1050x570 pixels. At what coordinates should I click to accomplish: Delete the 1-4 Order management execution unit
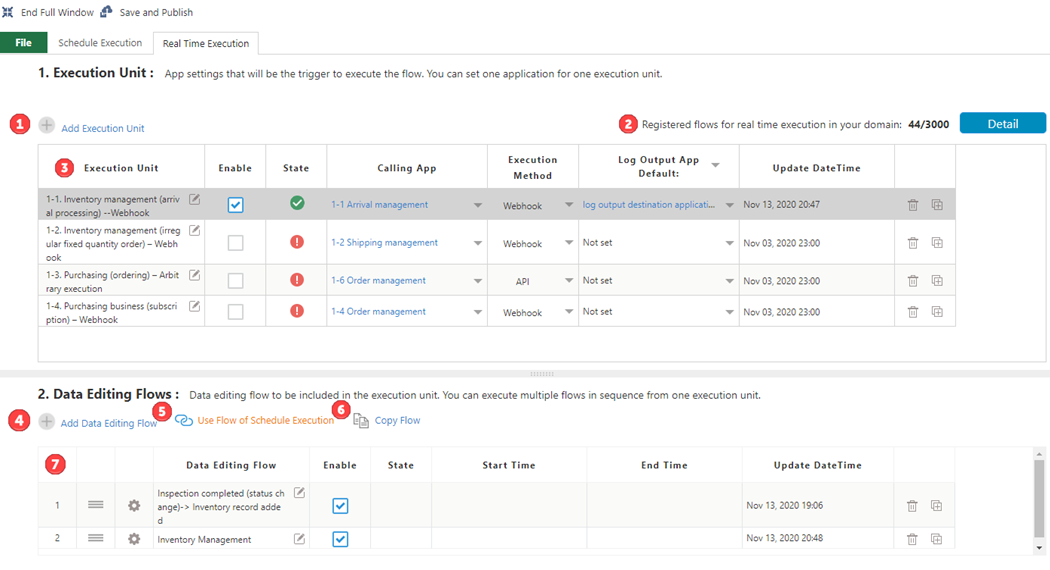913,311
